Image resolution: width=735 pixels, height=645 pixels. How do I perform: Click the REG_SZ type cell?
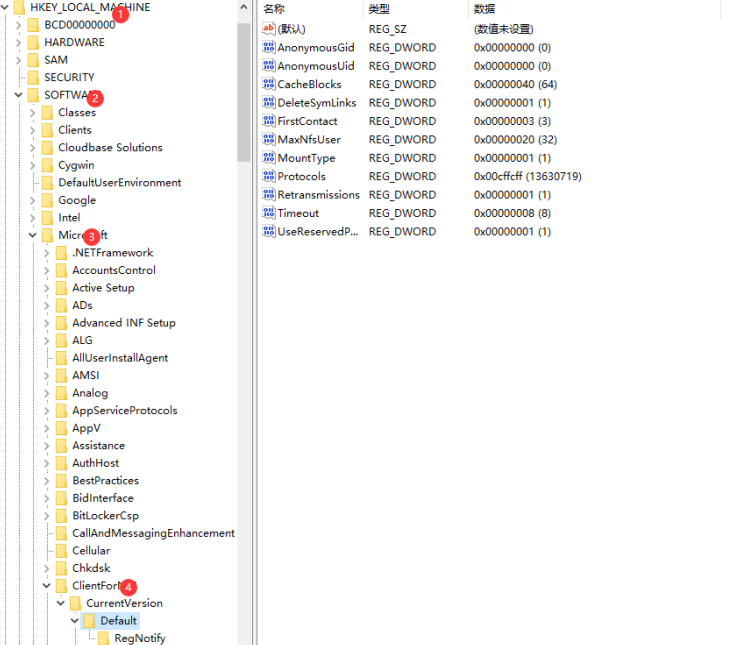pyautogui.click(x=387, y=29)
